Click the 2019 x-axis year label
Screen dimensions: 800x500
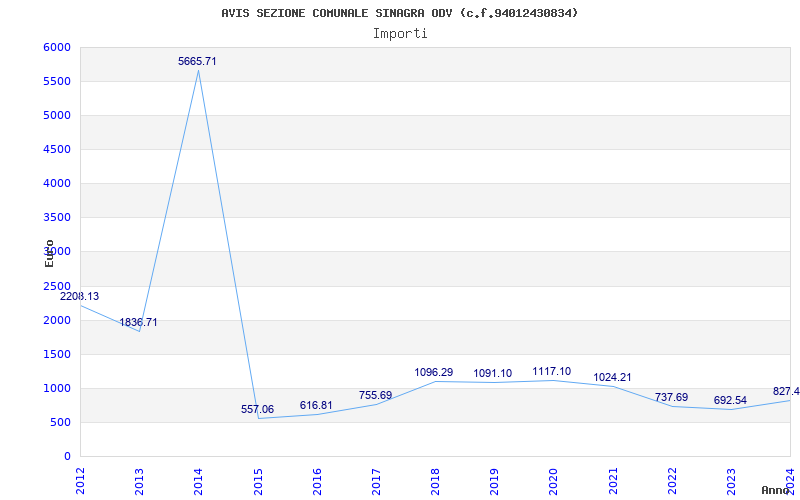point(494,481)
